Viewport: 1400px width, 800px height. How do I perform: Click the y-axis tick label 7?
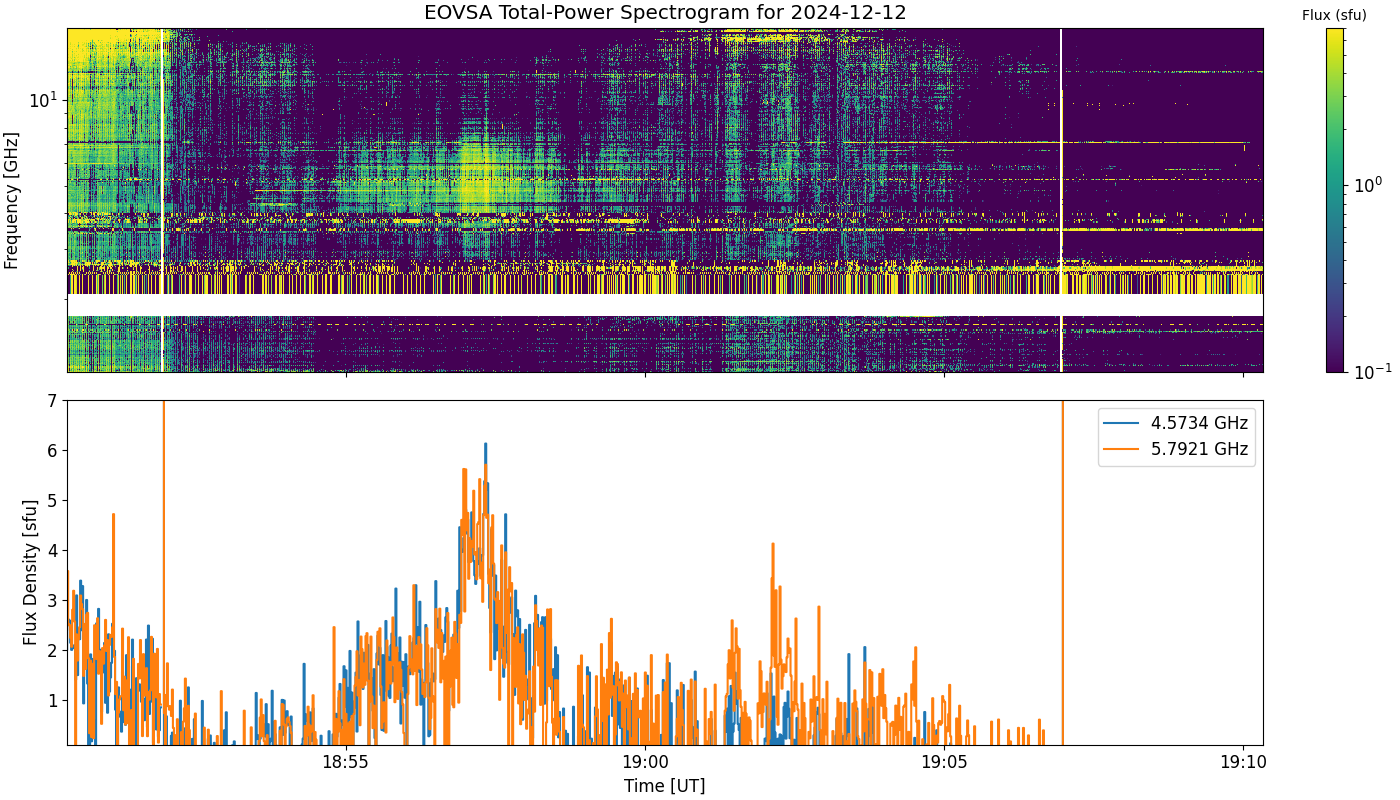53,401
